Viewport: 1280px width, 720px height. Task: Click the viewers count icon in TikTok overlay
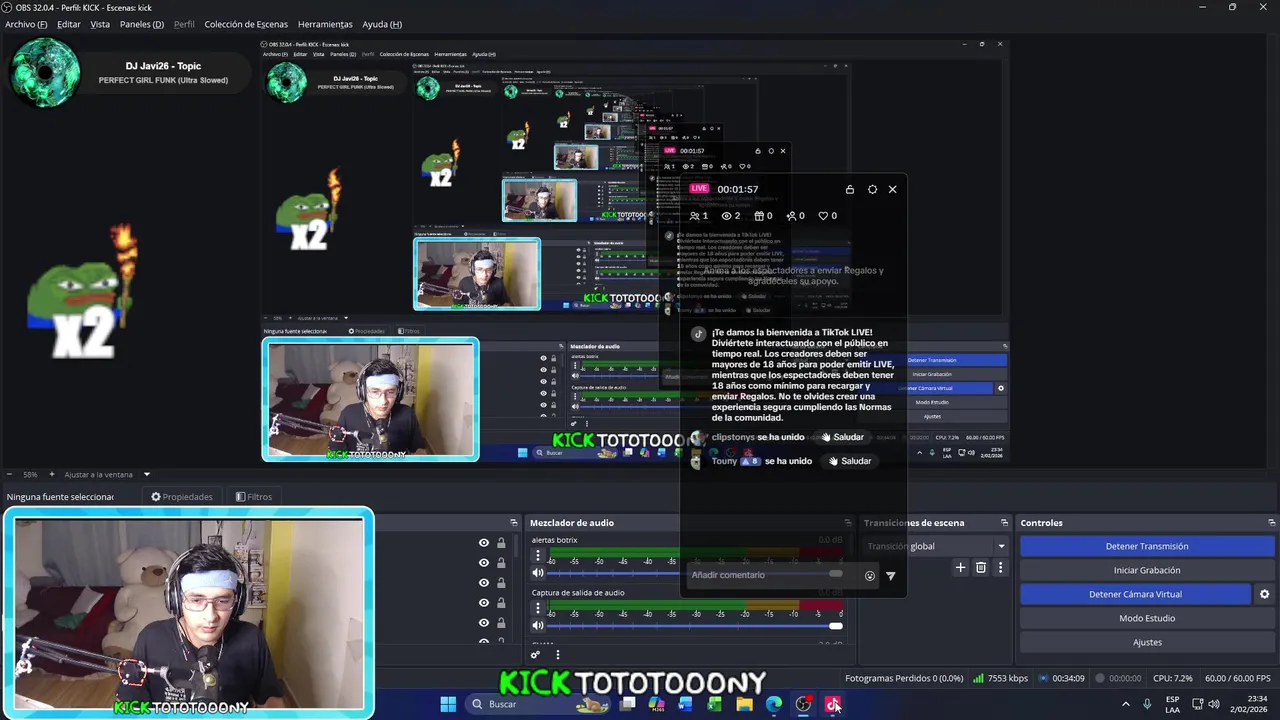pyautogui.click(x=695, y=216)
